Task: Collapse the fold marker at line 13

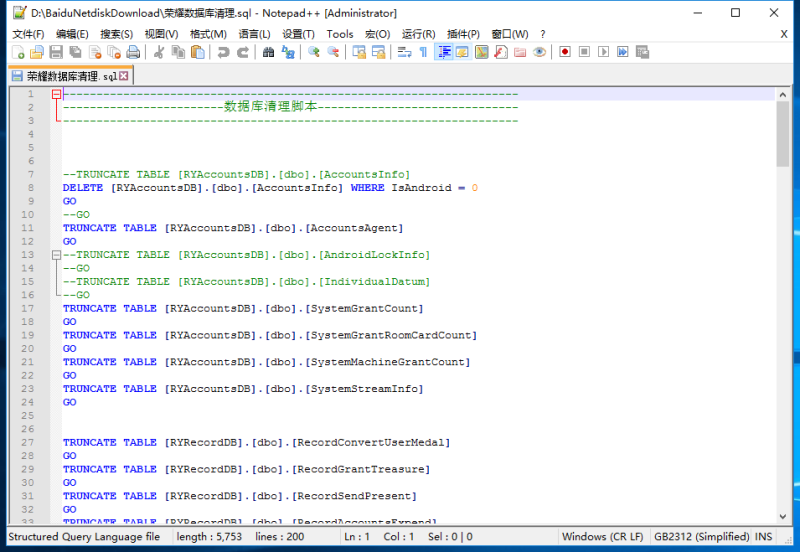Action: 57,255
